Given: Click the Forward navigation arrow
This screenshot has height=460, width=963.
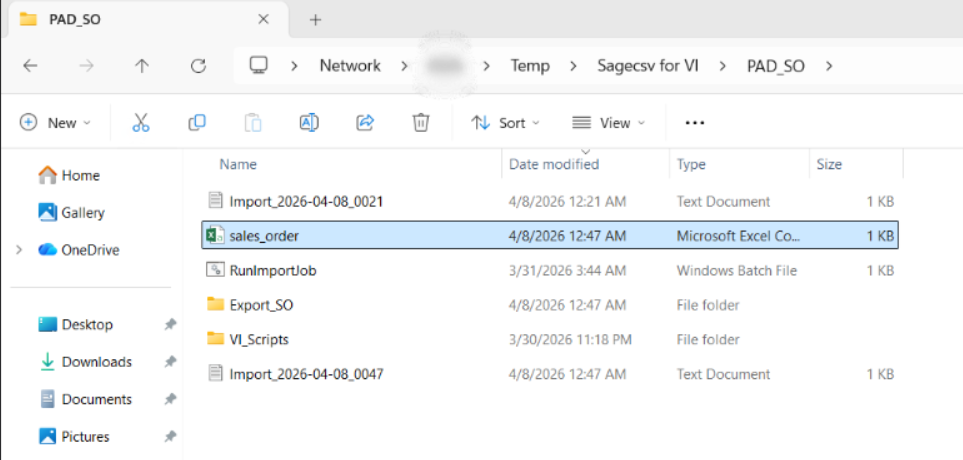Looking at the screenshot, I should (x=86, y=66).
